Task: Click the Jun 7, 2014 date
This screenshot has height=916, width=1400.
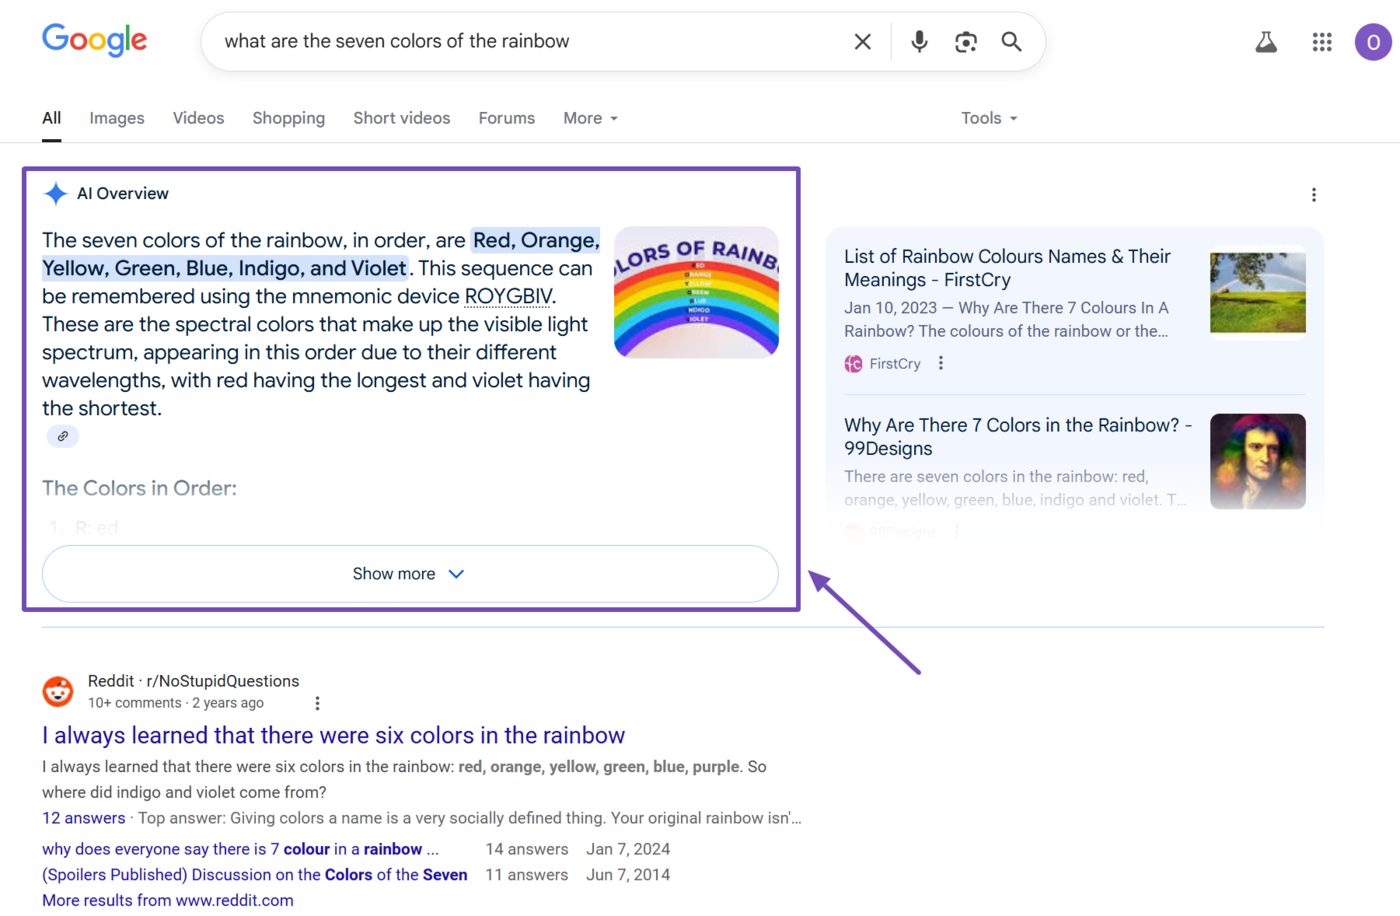Action: coord(628,875)
